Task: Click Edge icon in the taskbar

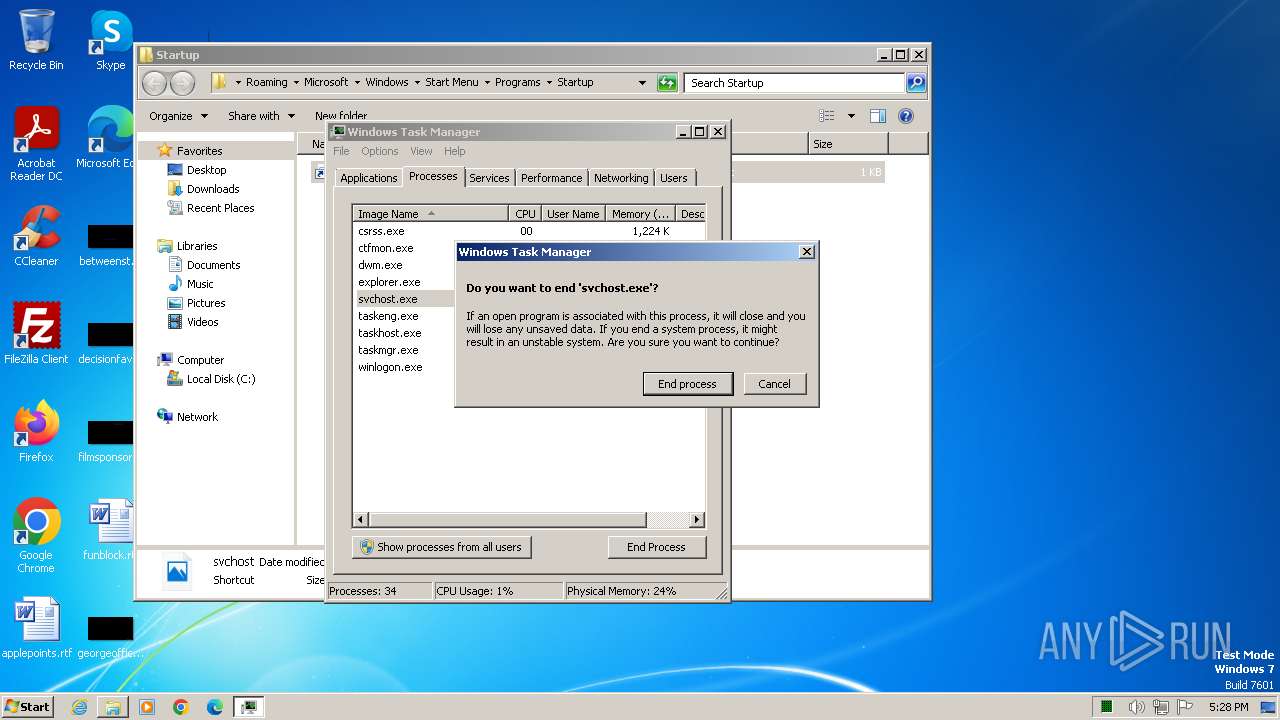Action: coord(215,707)
